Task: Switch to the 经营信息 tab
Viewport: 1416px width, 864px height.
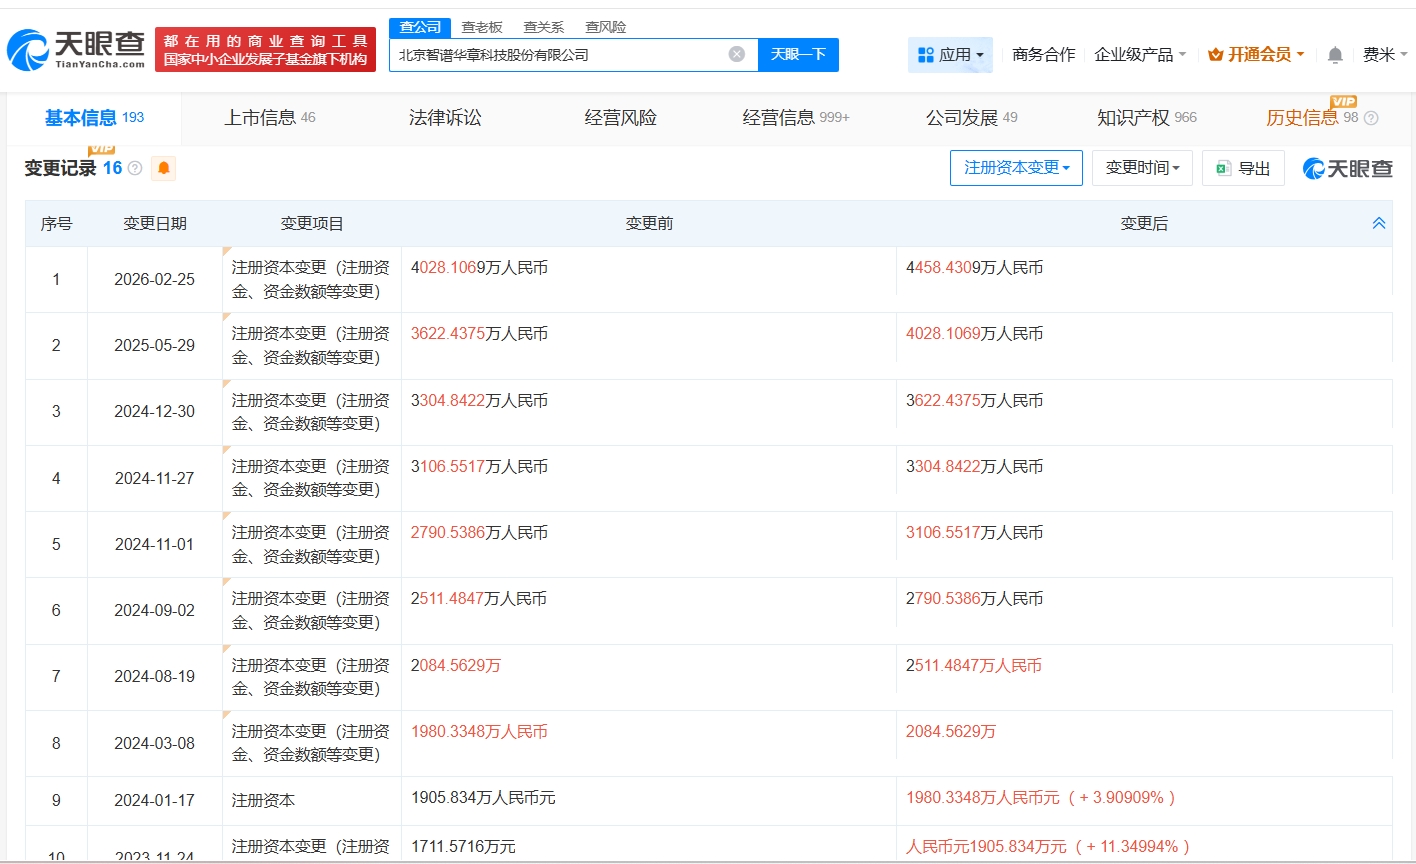Action: [796, 118]
